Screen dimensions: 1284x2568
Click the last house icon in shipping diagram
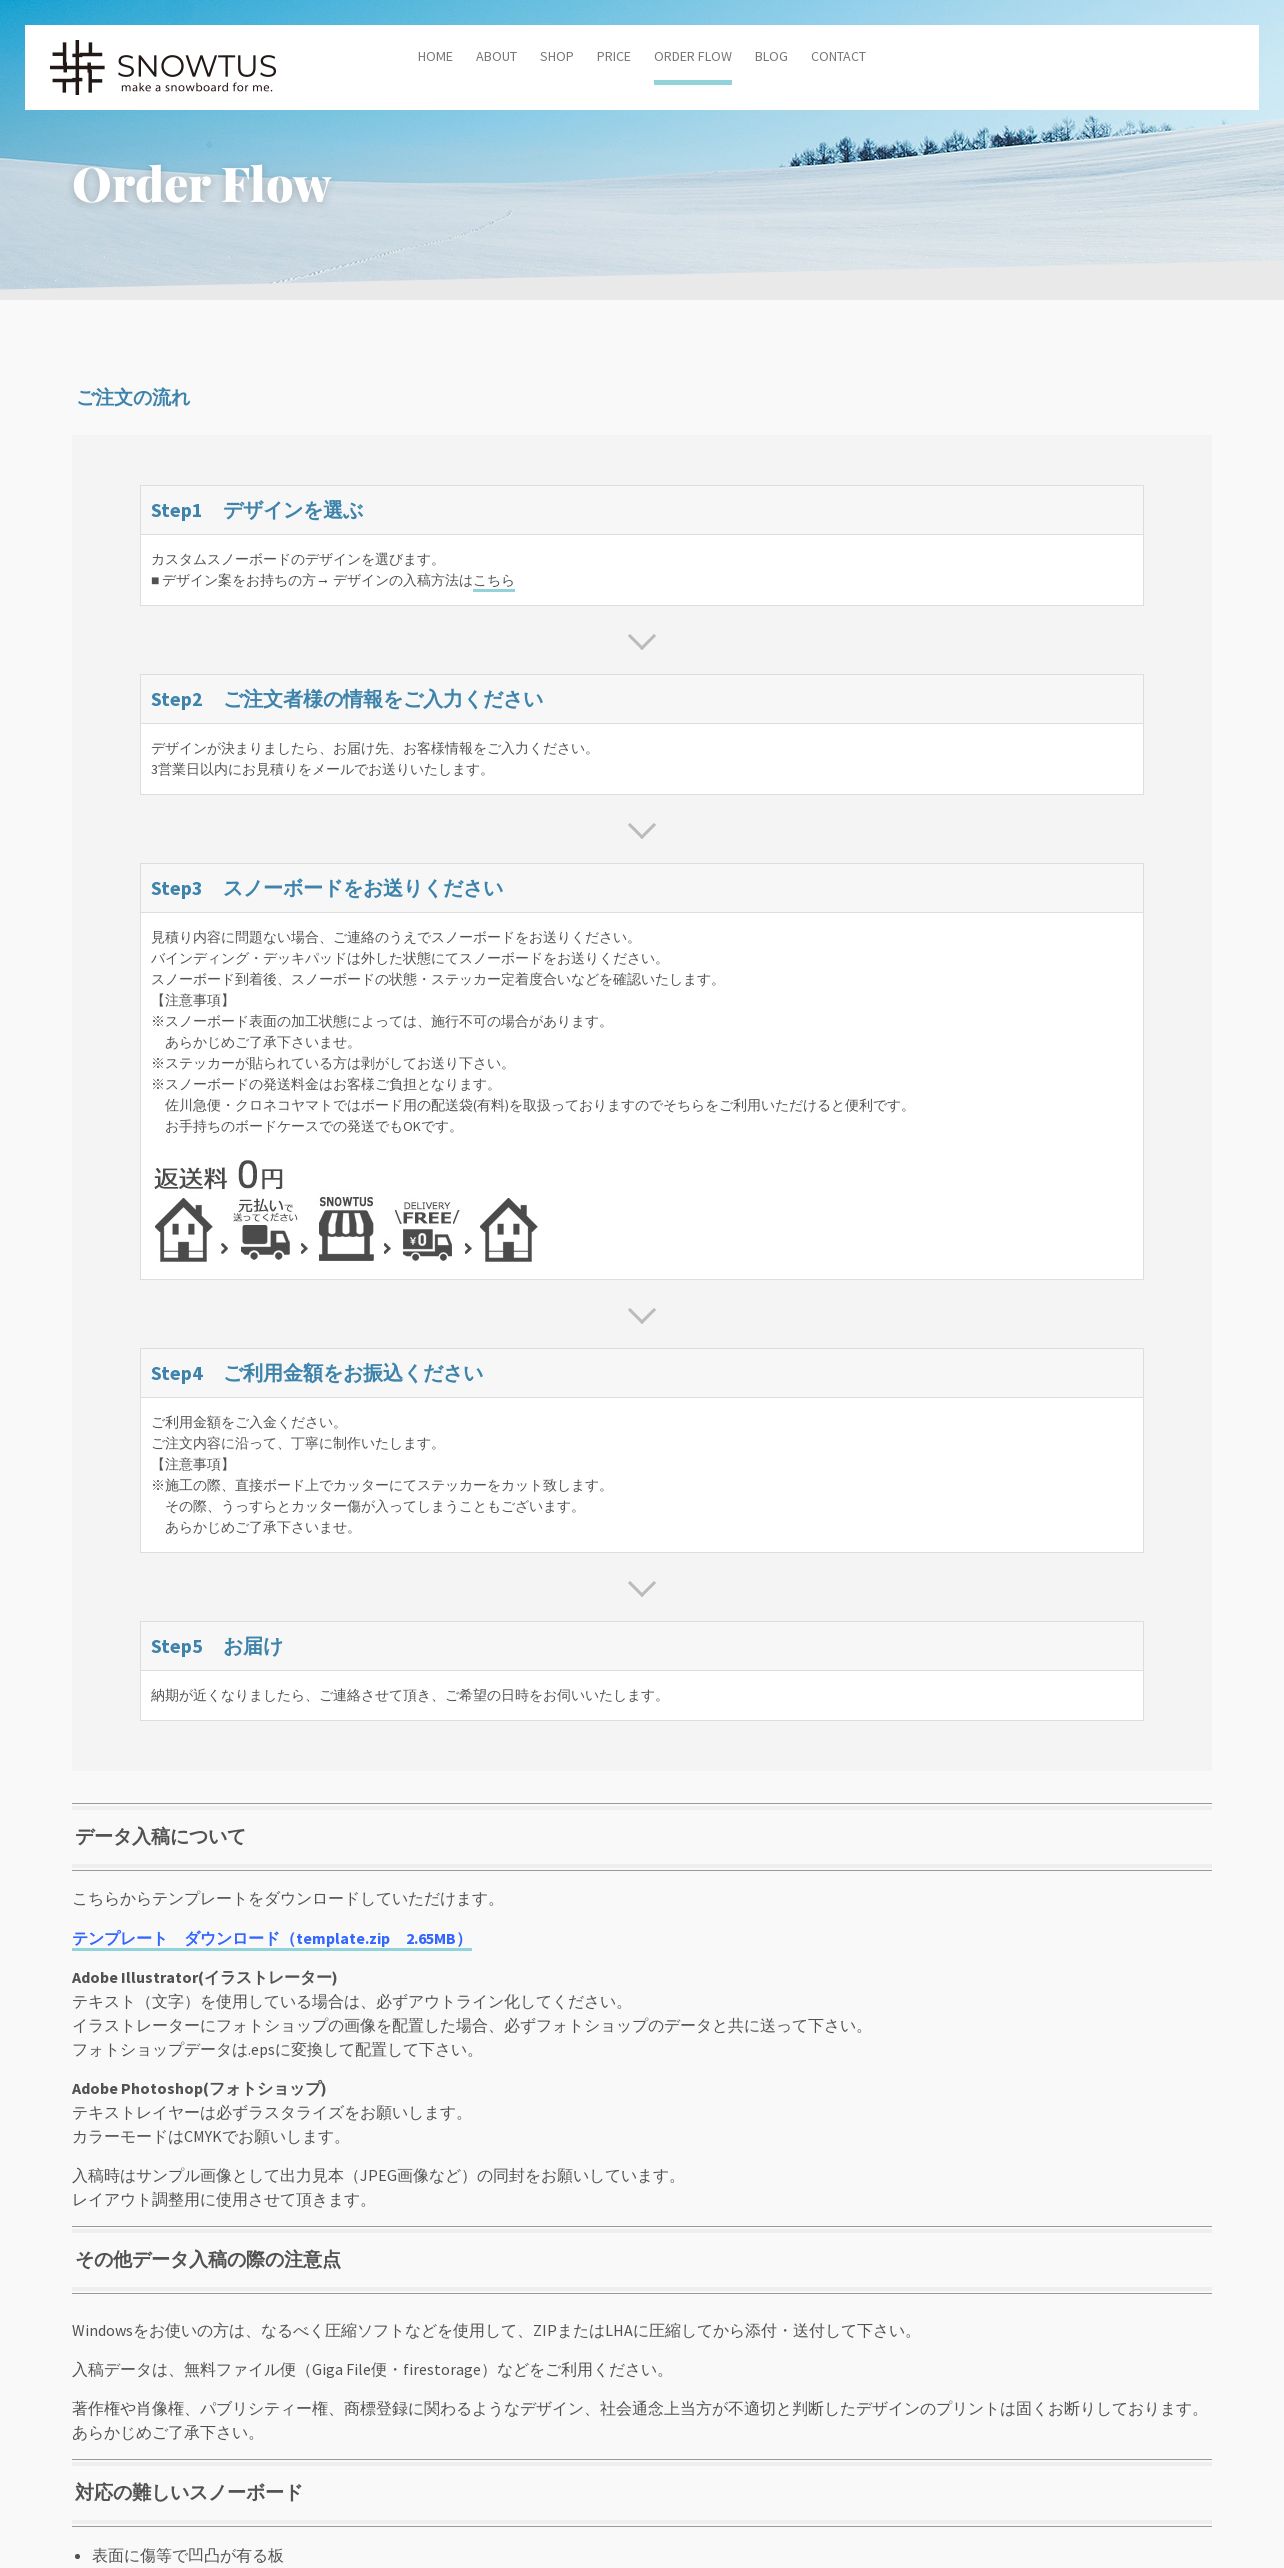pos(508,1230)
